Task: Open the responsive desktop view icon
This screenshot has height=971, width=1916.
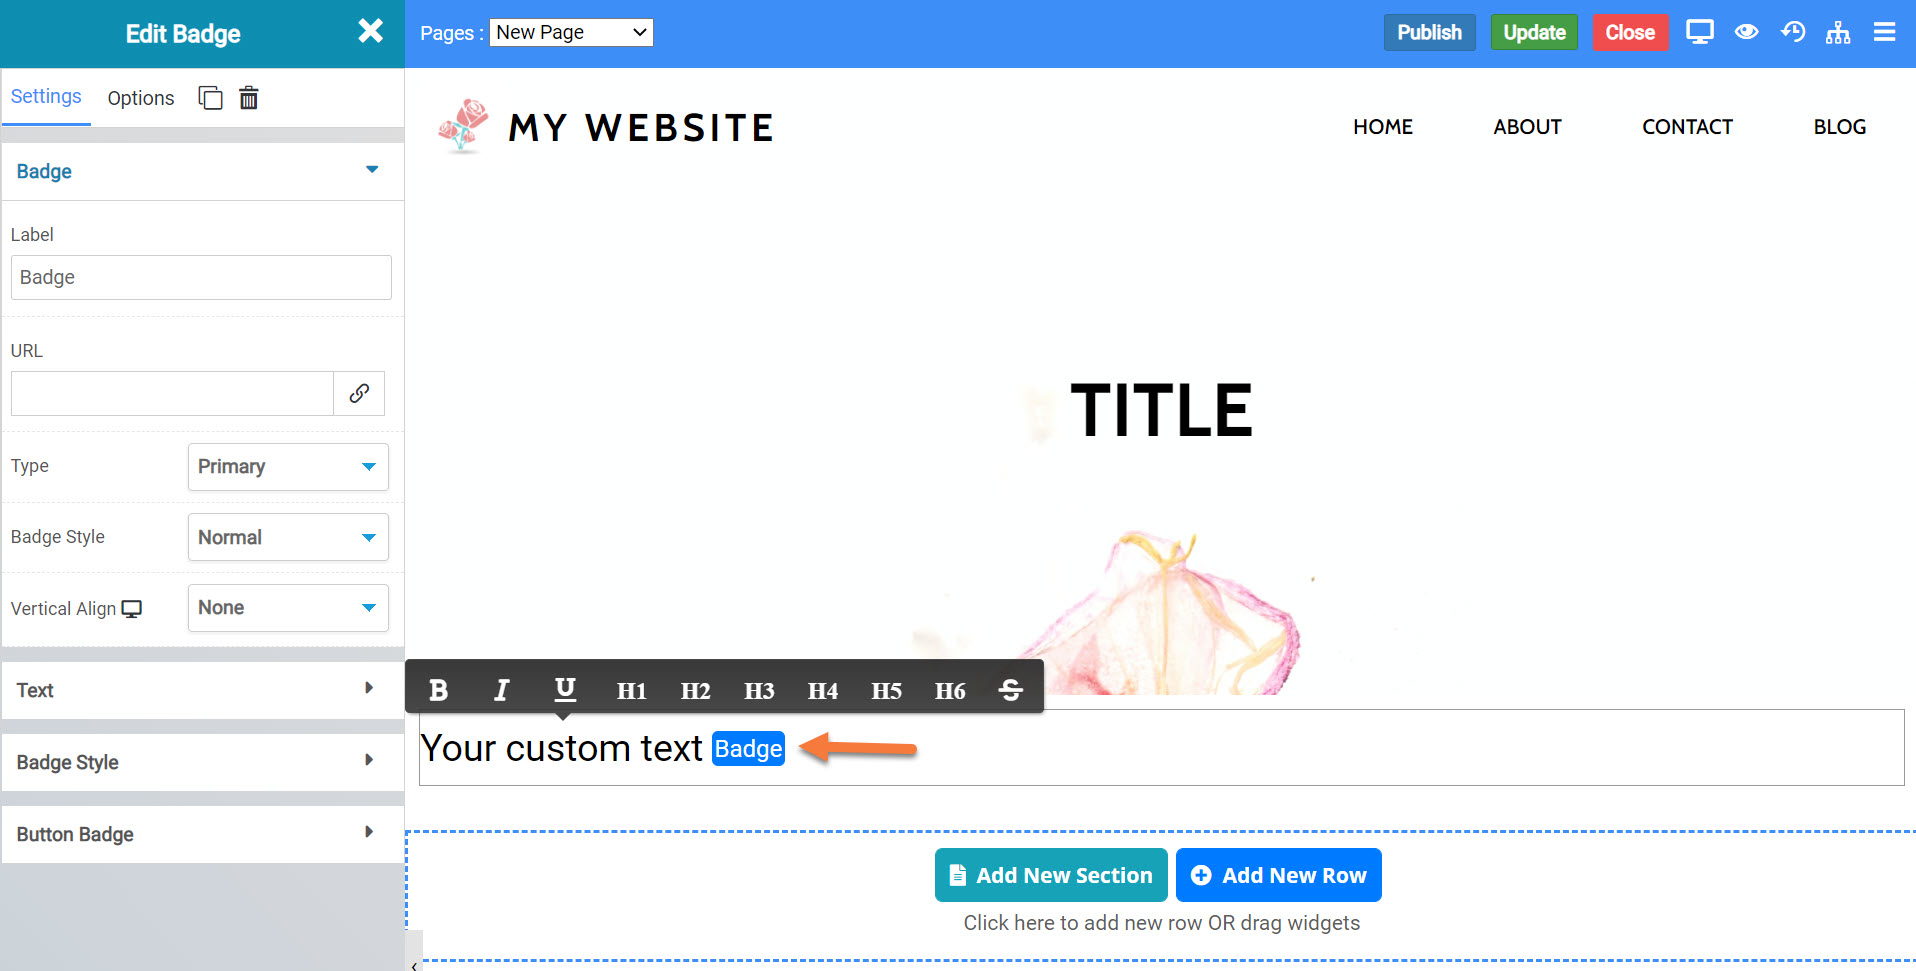Action: [x=1699, y=33]
